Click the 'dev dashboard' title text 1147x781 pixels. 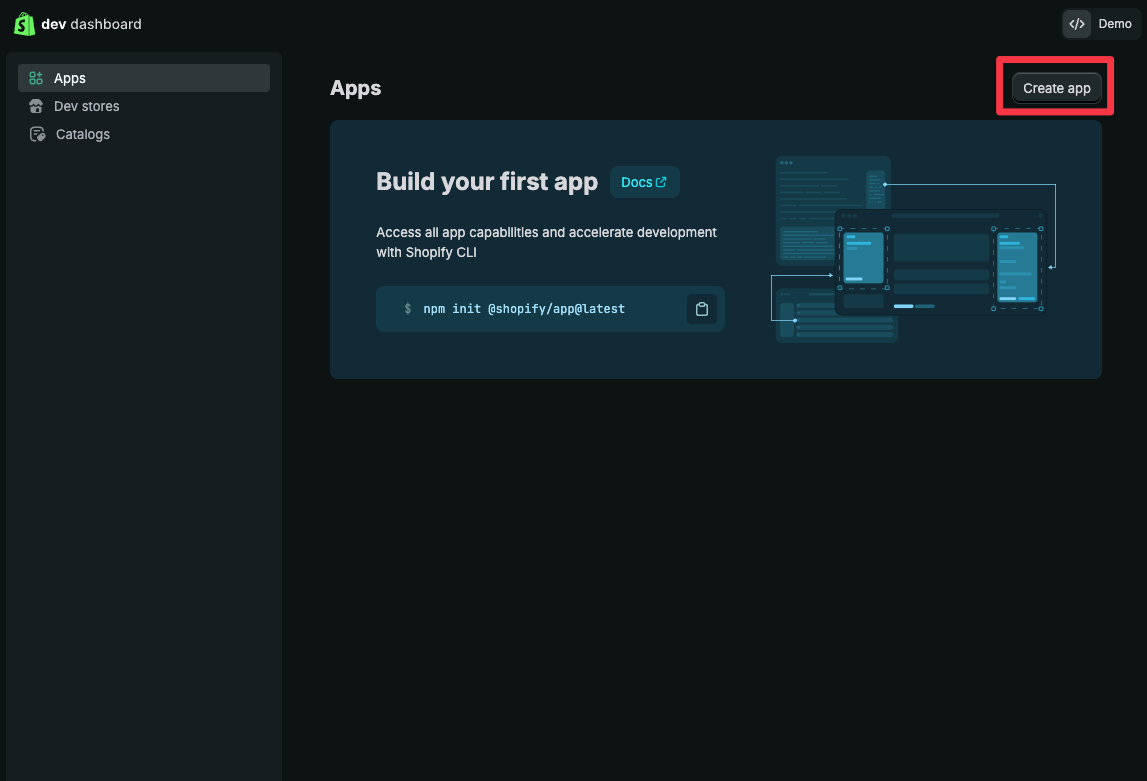click(91, 24)
